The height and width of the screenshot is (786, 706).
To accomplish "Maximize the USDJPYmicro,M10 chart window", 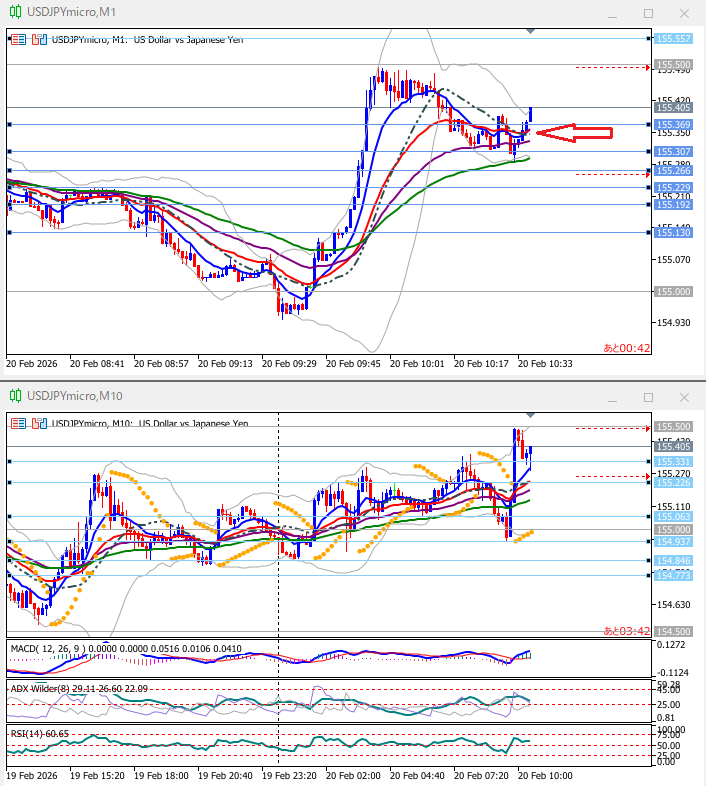I will (x=648, y=397).
